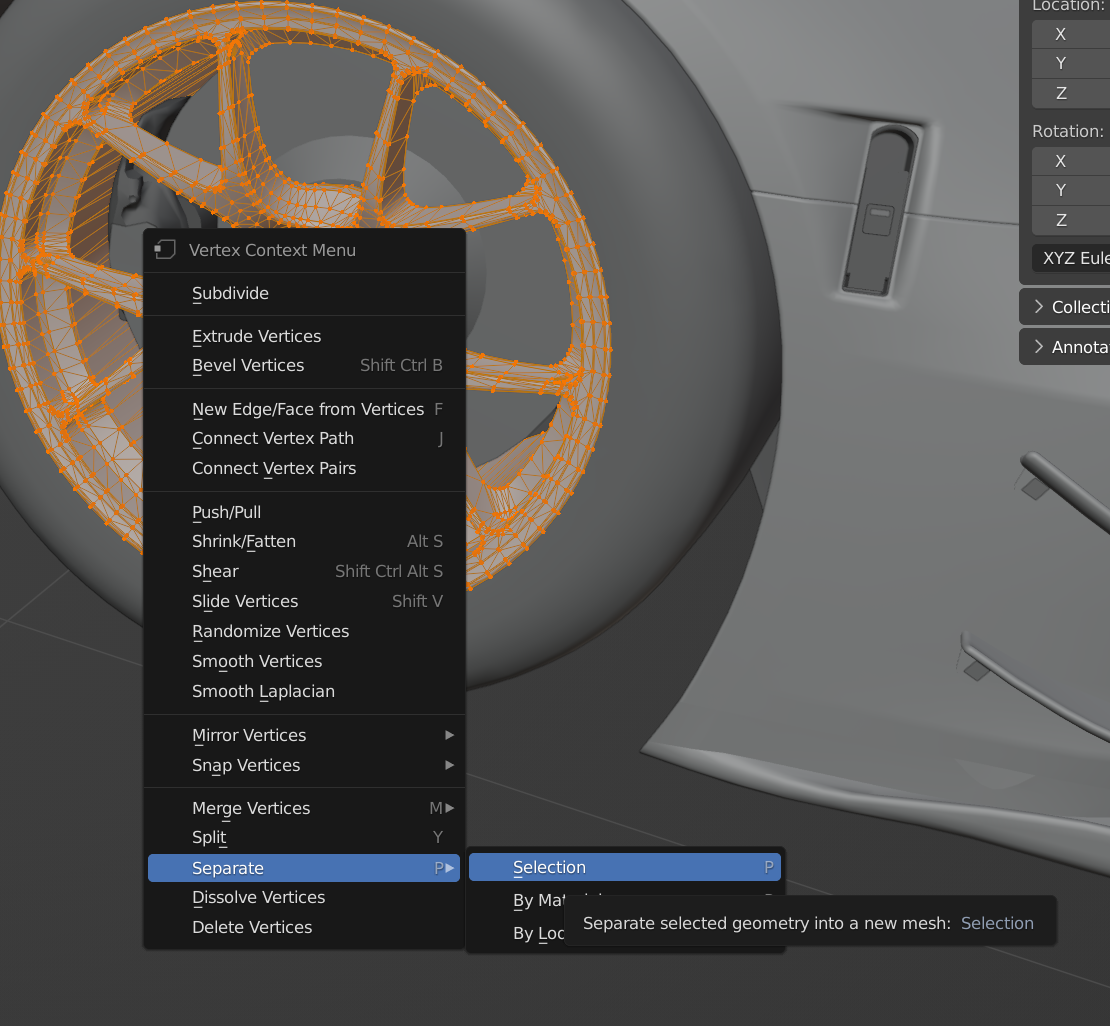Image resolution: width=1110 pixels, height=1026 pixels.
Task: Apply Smooth Laplacian from the menu
Action: tap(263, 691)
